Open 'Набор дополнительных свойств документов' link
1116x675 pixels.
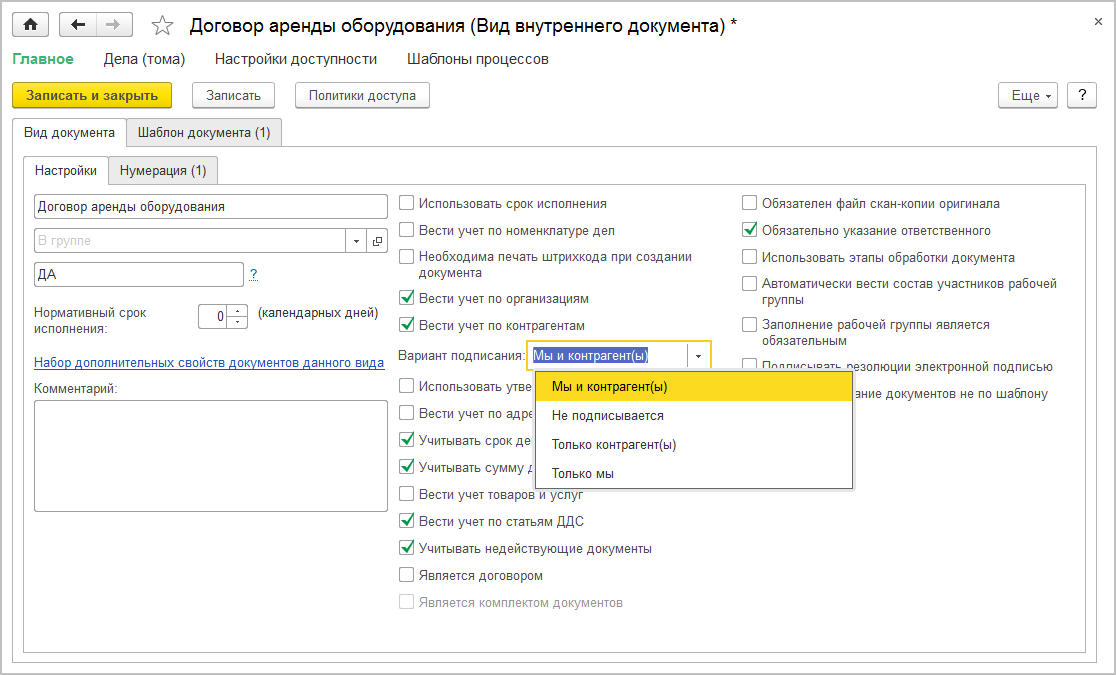[209, 362]
